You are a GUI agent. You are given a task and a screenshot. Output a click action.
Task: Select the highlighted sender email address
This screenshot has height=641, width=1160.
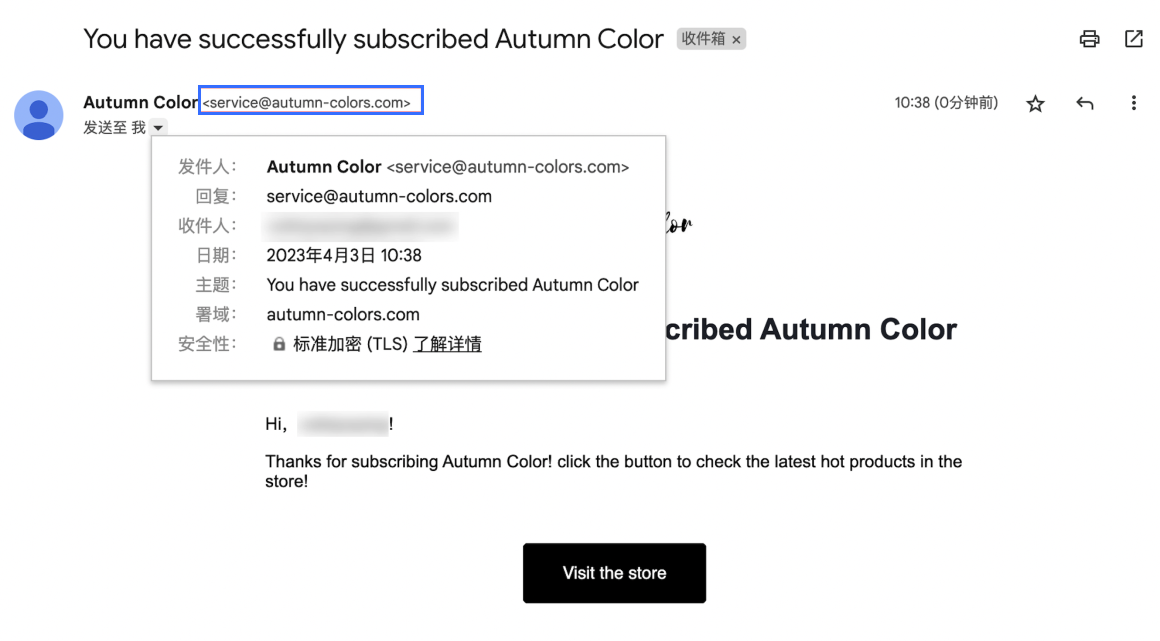[311, 101]
